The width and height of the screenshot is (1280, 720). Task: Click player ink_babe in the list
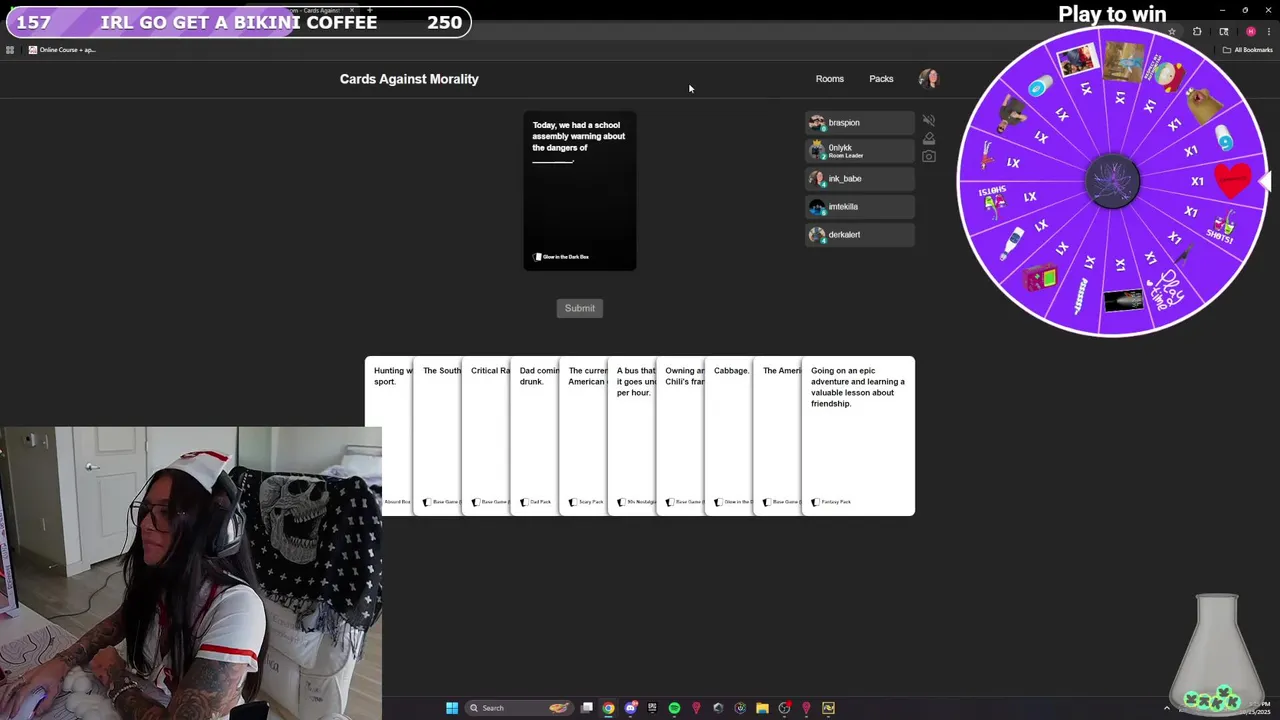(860, 179)
